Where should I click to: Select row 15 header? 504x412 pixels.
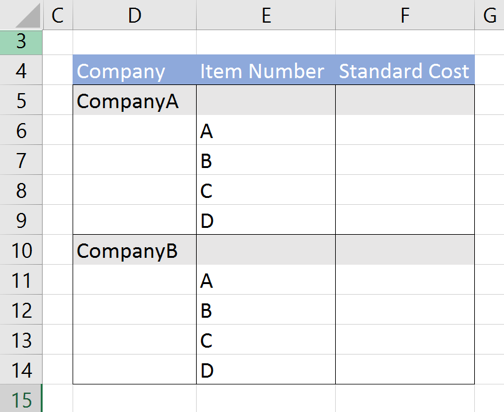point(21,399)
